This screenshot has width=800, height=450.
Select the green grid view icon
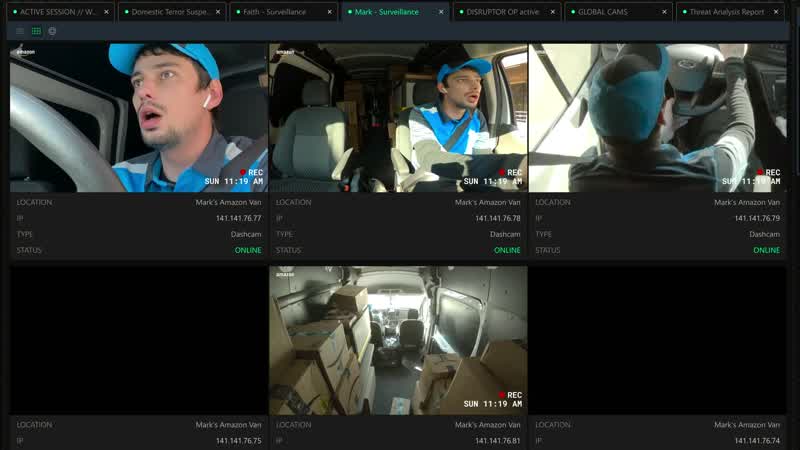36,31
